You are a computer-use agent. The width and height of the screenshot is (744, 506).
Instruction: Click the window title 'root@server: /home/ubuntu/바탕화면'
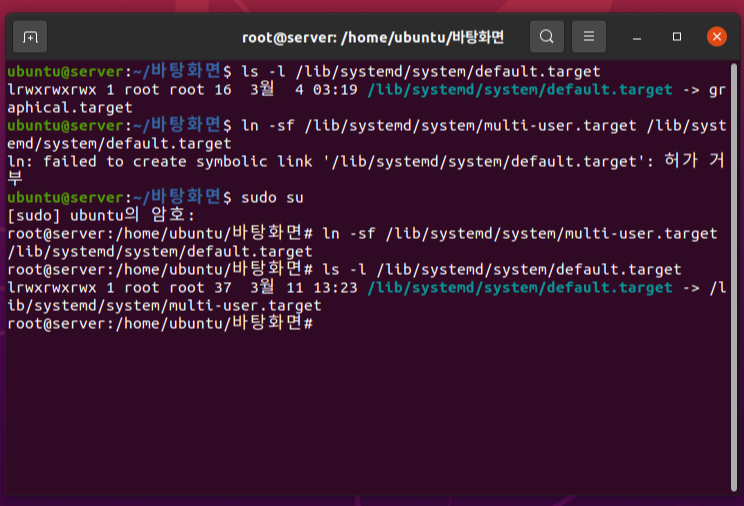pos(372,37)
